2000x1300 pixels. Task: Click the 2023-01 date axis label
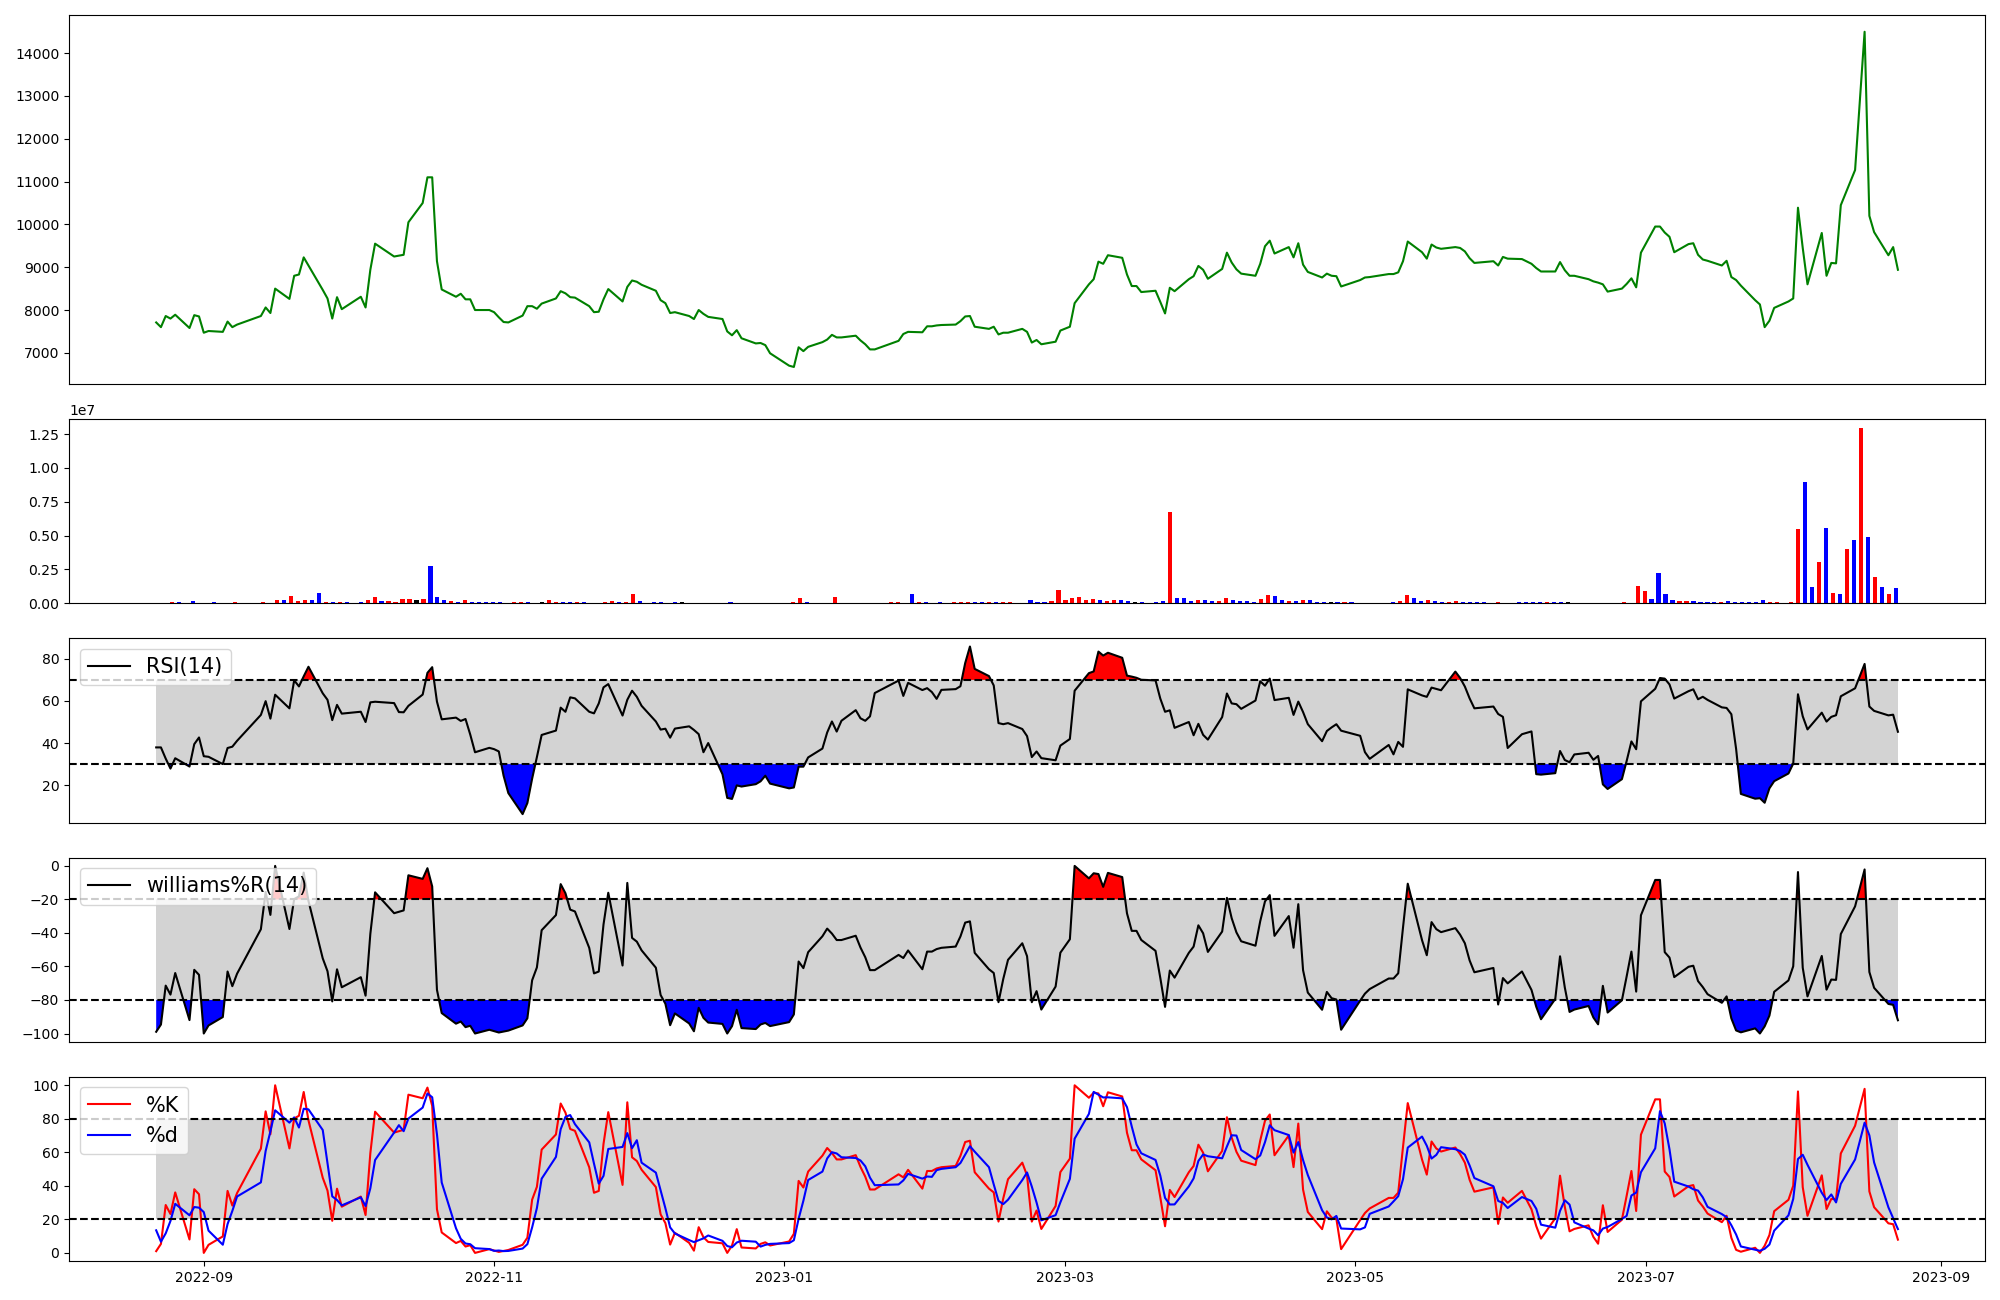point(784,1277)
